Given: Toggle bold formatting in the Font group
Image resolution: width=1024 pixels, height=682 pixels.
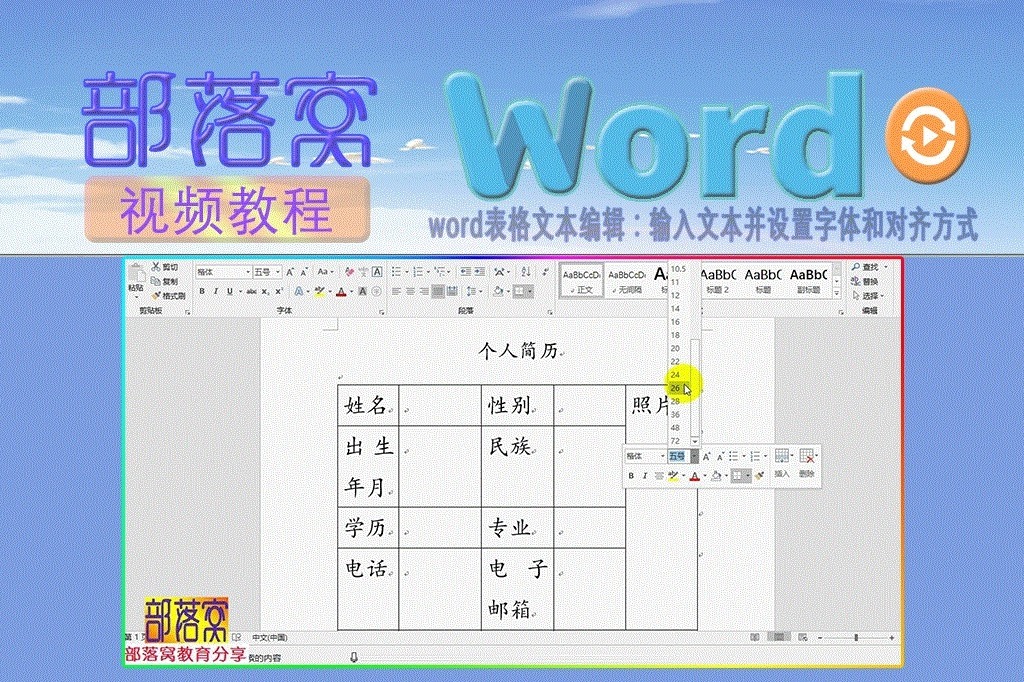Looking at the screenshot, I should pos(202,291).
